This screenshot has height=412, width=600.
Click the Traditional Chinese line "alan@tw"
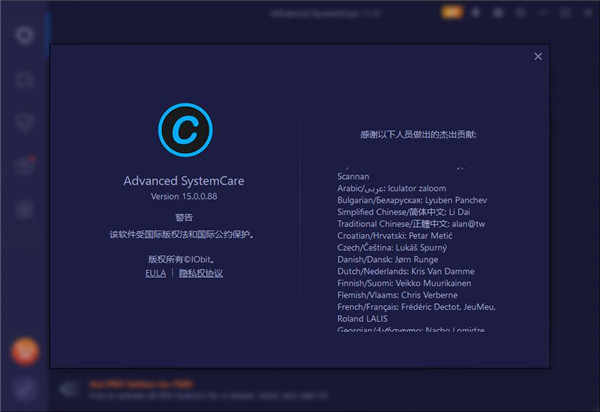tap(411, 224)
